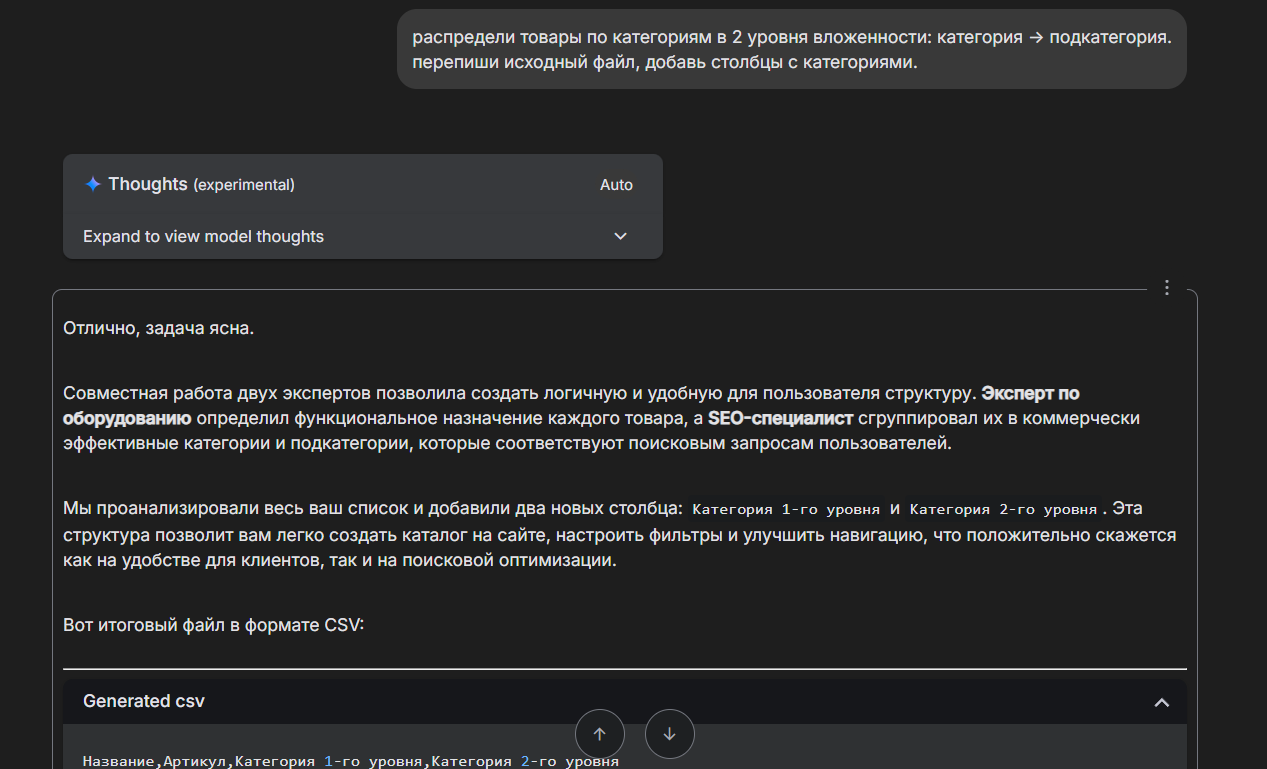Click the bold 'SEO-специалист' text

(780, 418)
